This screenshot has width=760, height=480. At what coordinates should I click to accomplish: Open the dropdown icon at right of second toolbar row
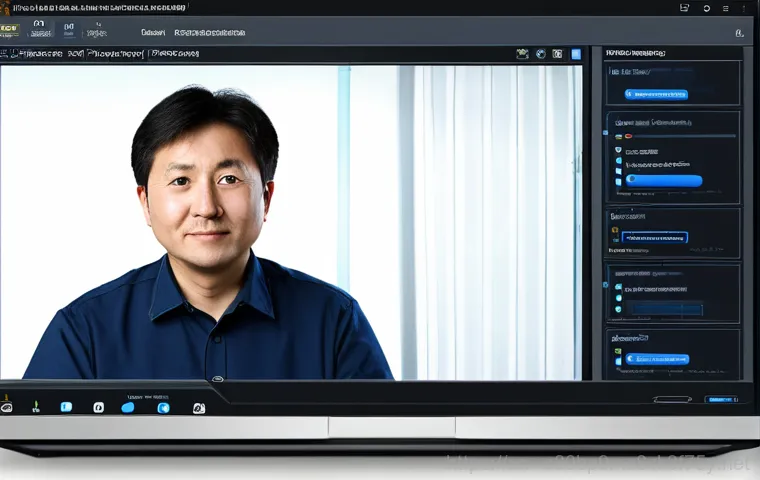739,33
